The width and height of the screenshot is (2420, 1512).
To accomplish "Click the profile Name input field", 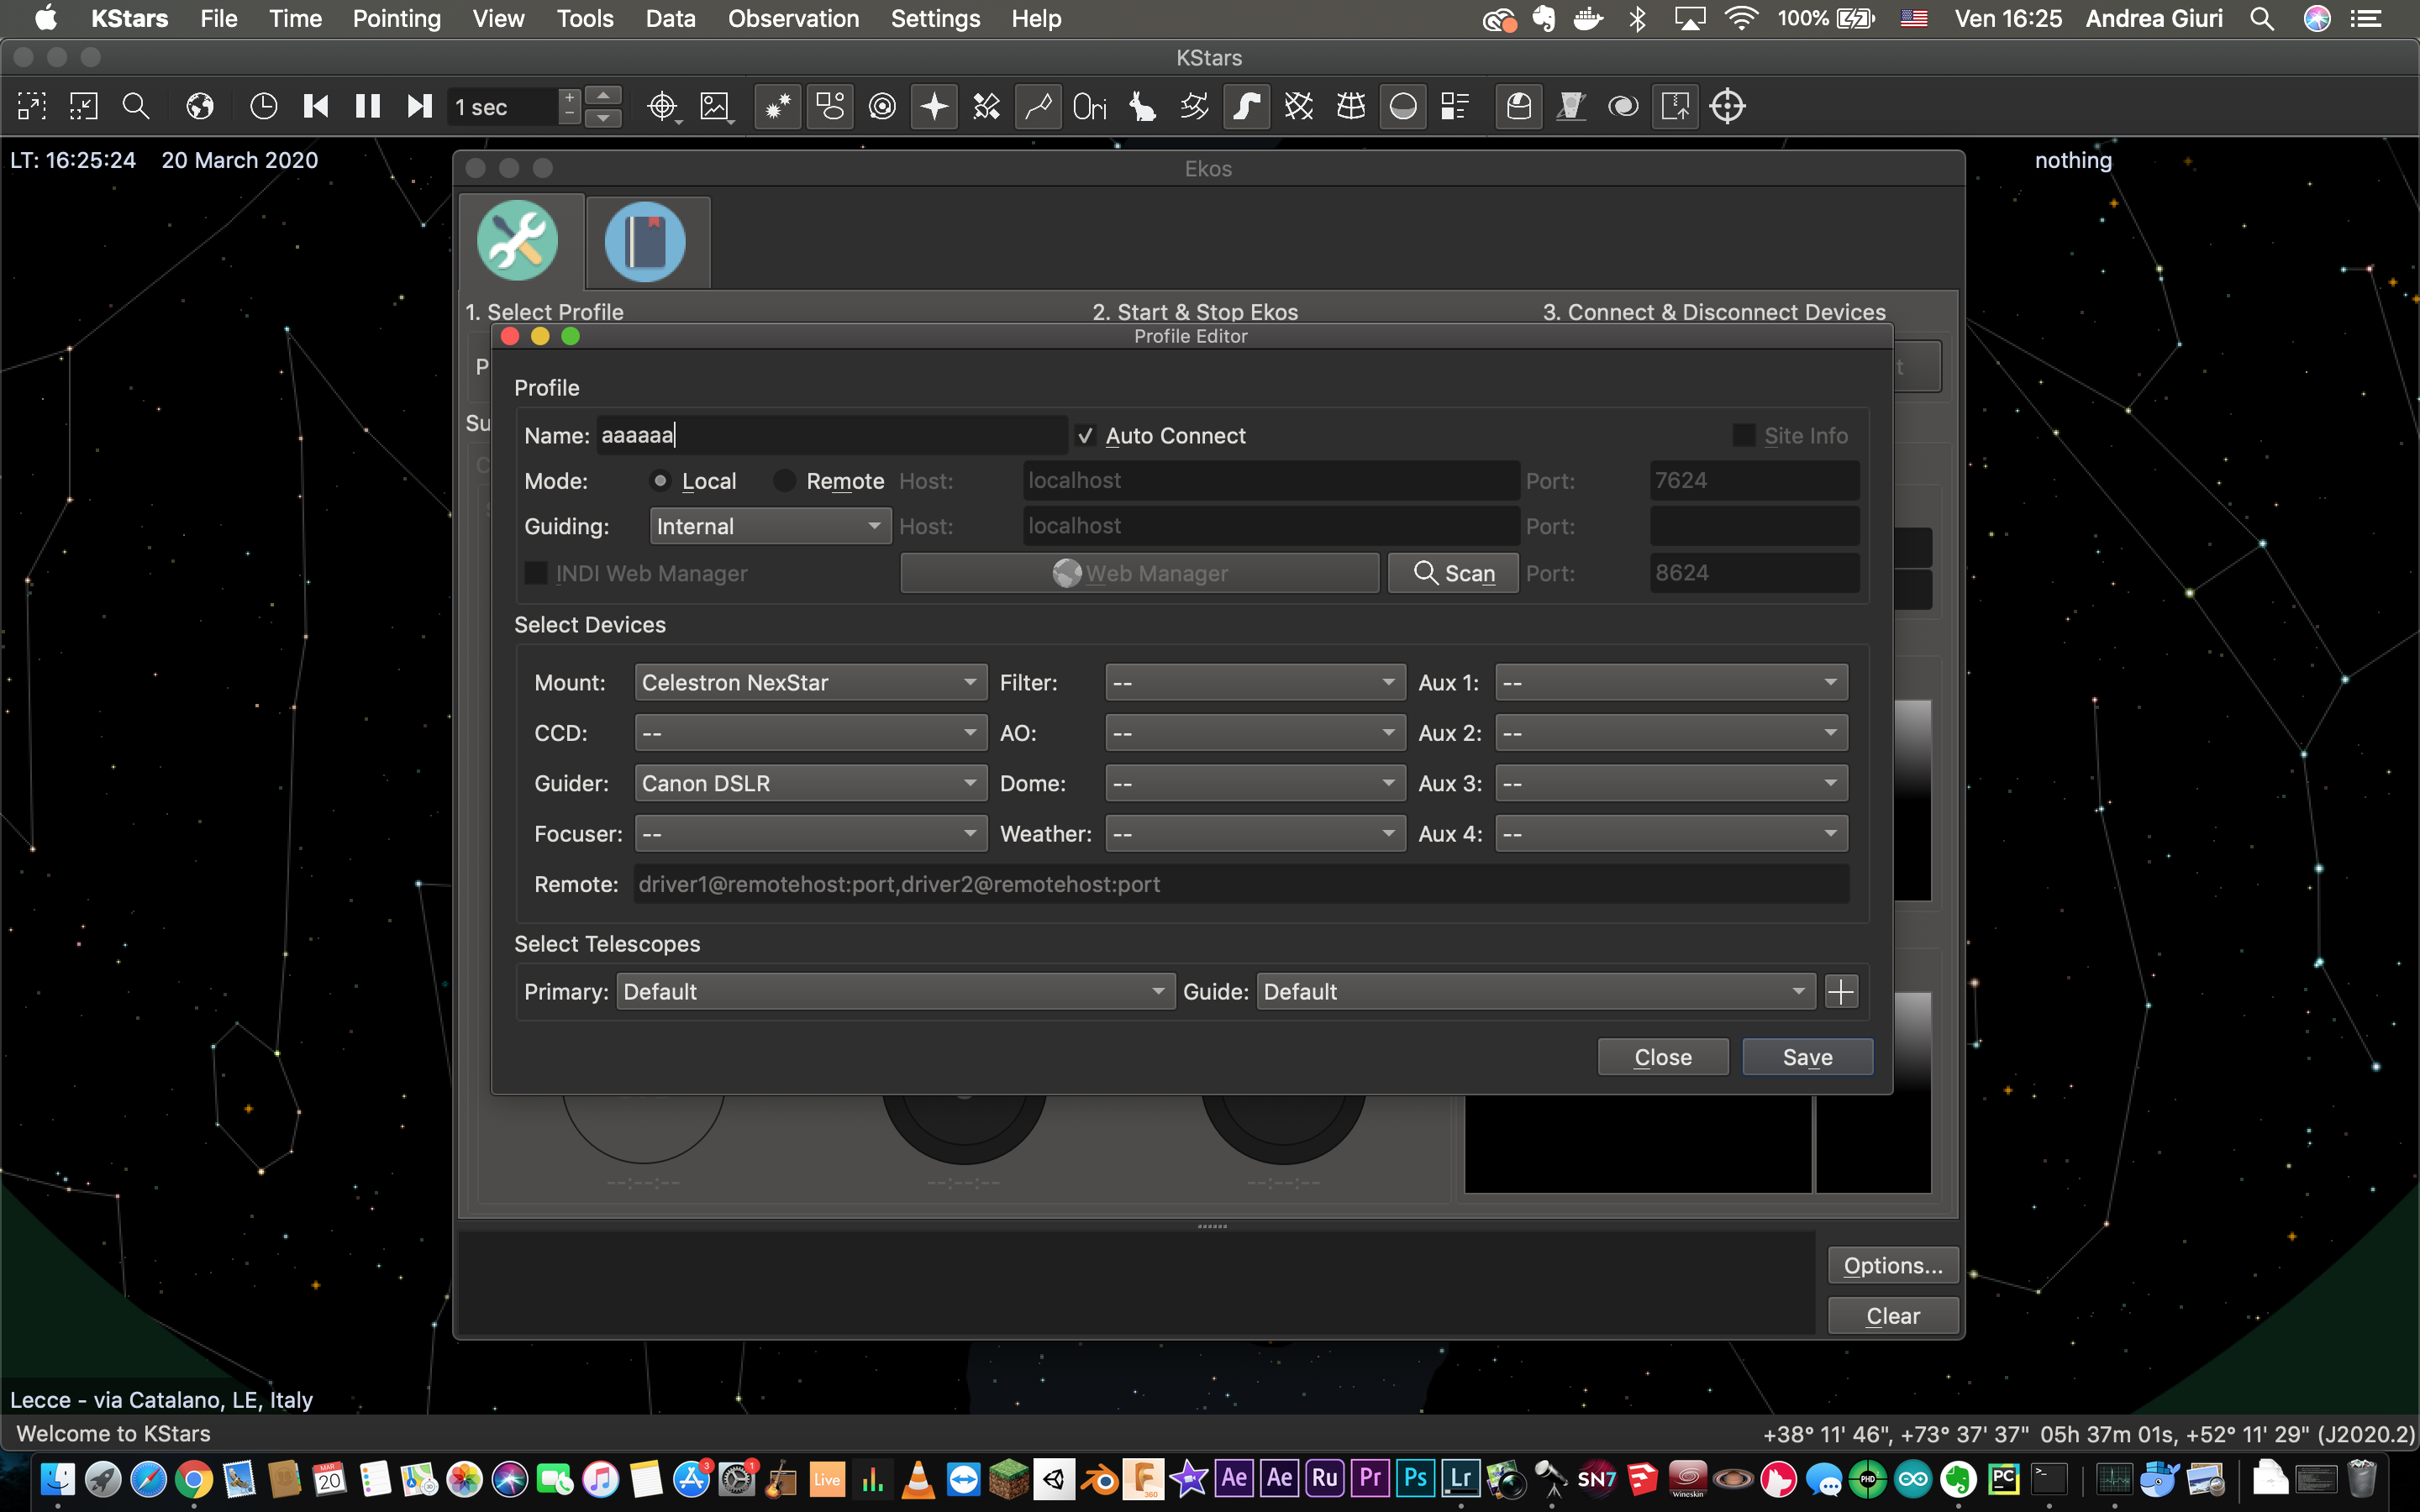I will 832,436.
